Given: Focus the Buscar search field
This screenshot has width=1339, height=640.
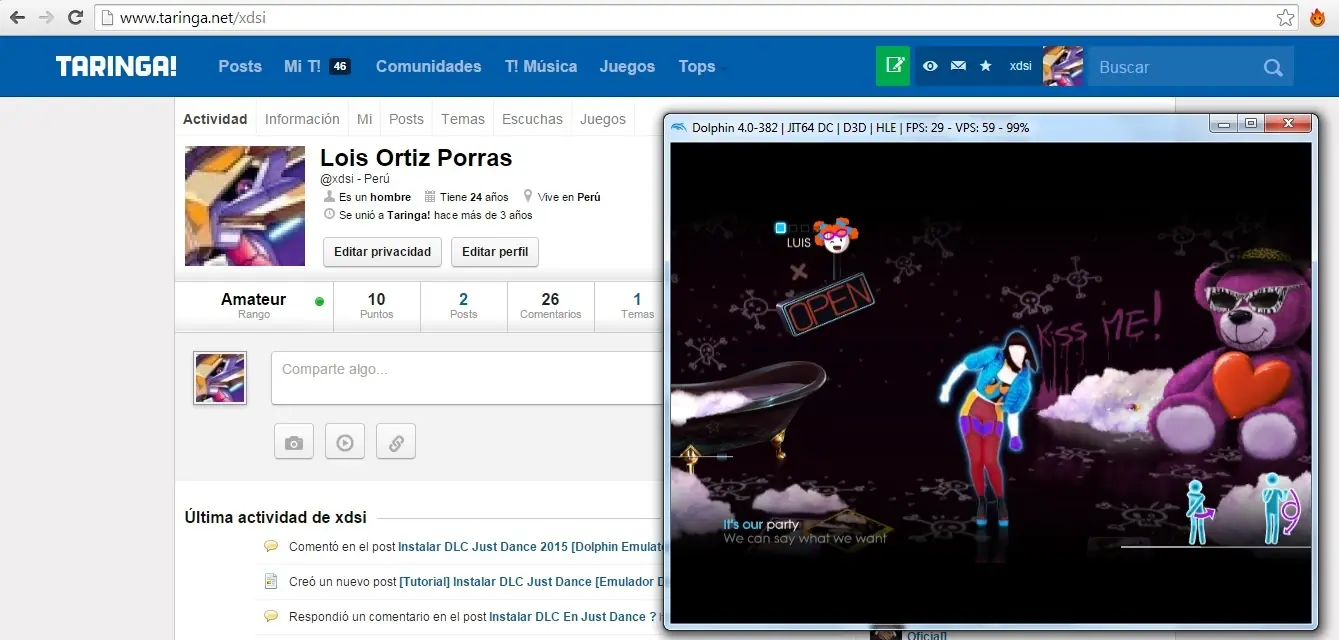Looking at the screenshot, I should point(1175,67).
